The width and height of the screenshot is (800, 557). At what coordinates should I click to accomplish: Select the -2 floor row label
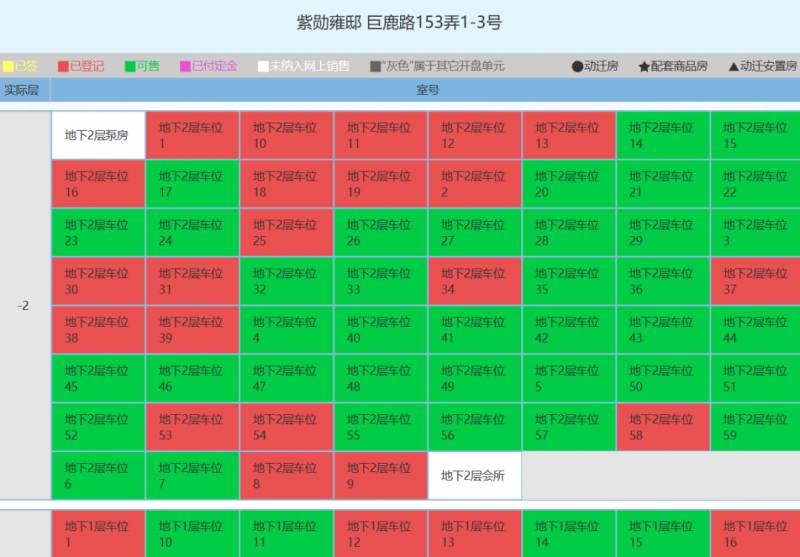(24, 306)
